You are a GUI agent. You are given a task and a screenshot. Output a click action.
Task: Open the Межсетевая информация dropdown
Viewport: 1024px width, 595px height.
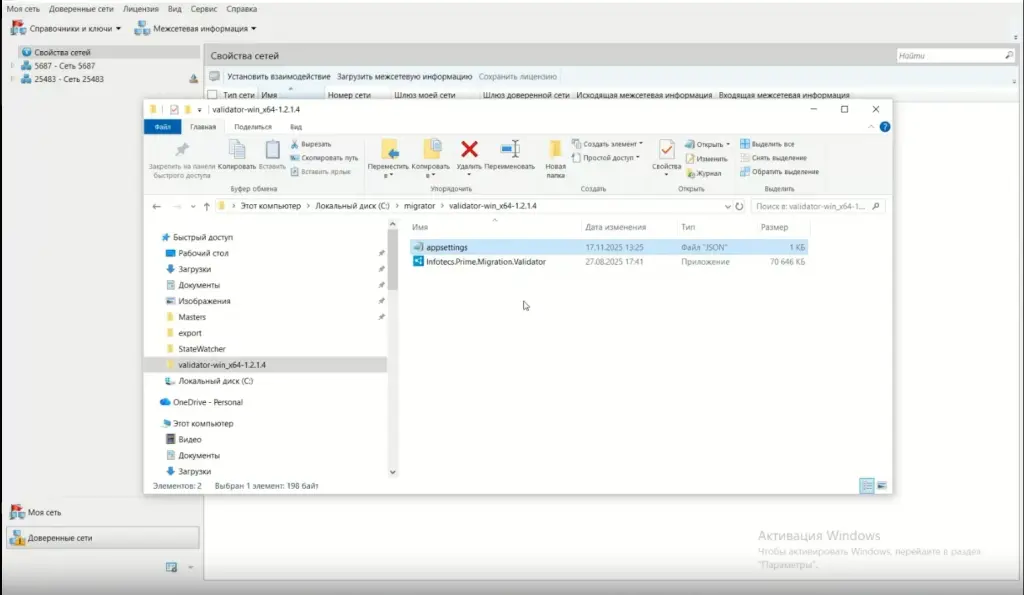pyautogui.click(x=196, y=29)
